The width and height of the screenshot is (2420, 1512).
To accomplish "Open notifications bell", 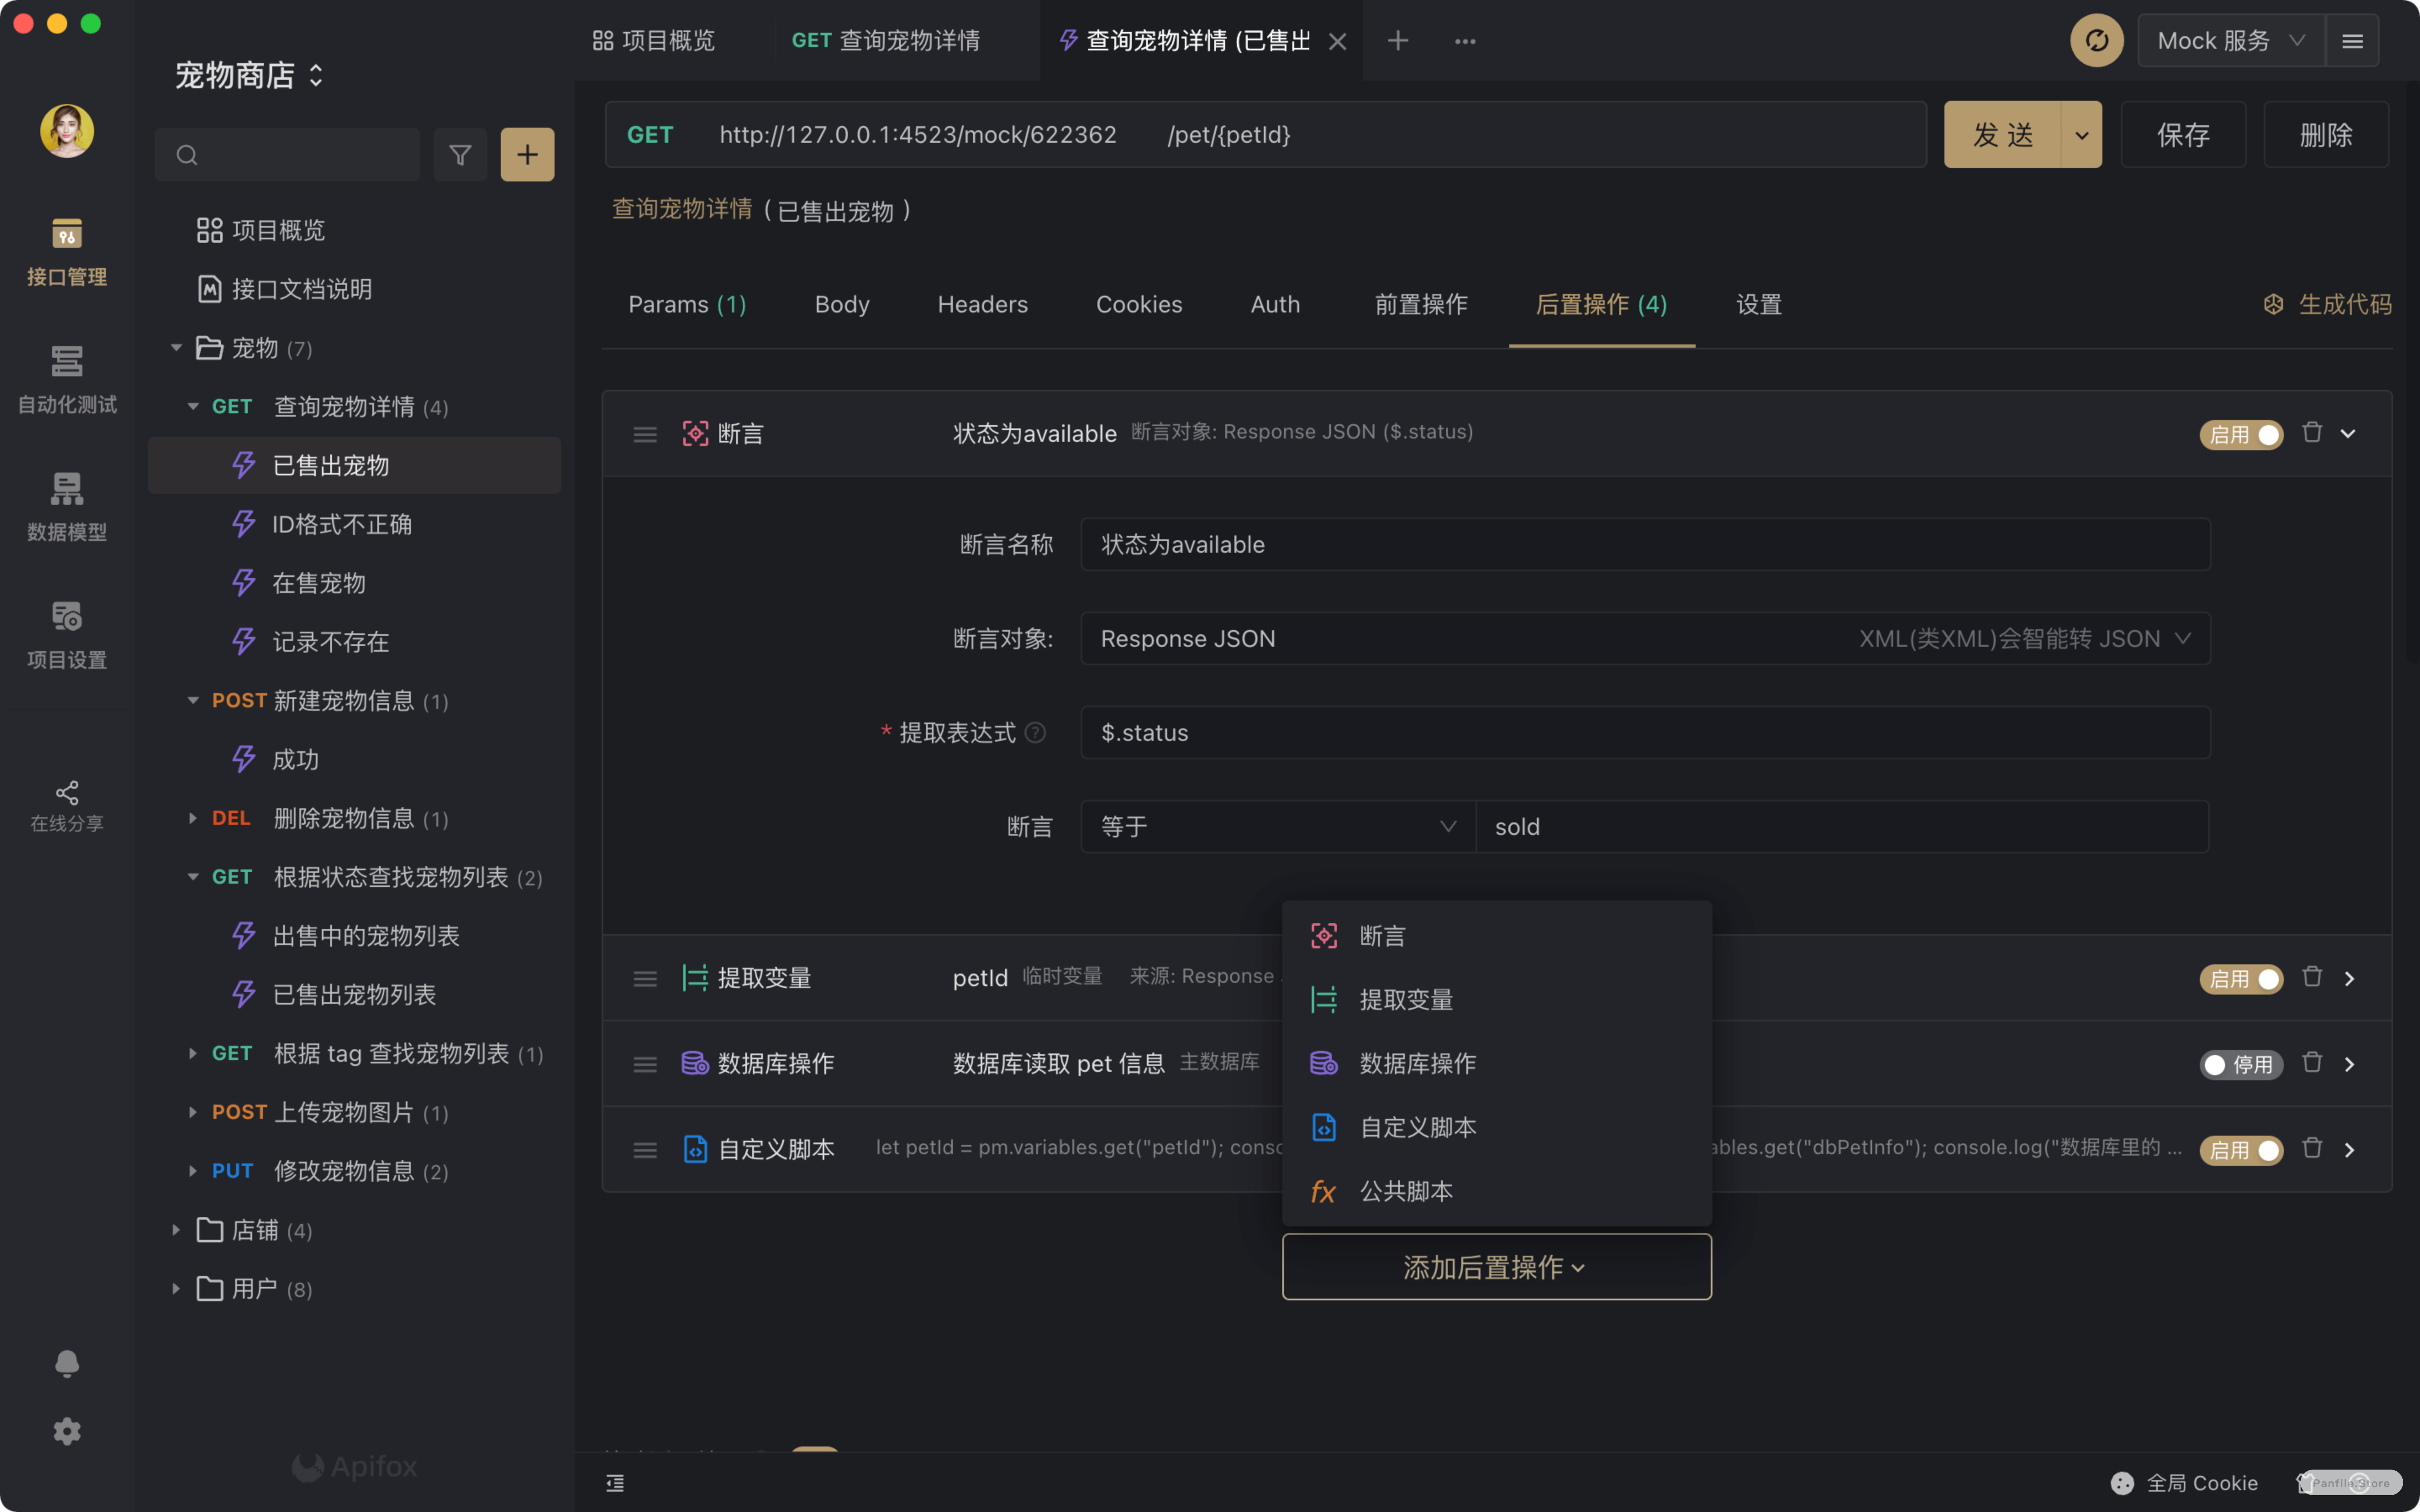I will pos(67,1364).
